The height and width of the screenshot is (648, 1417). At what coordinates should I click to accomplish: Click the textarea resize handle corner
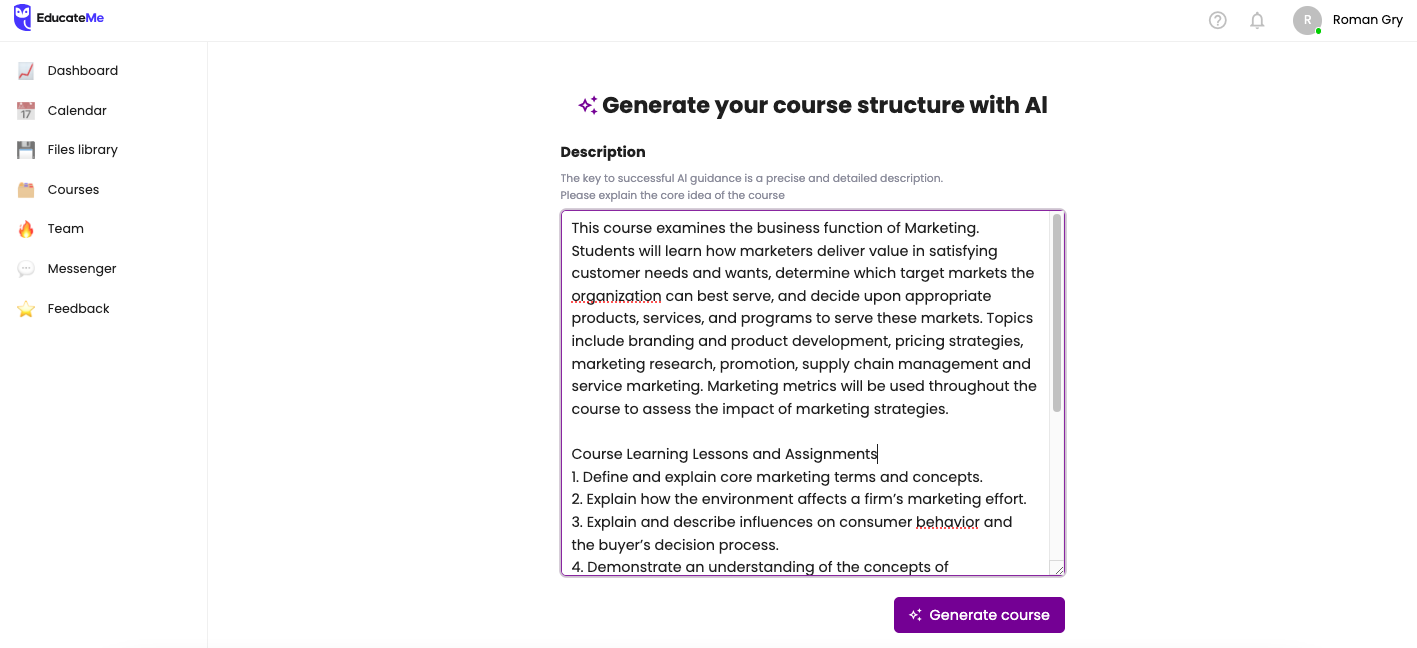click(1057, 568)
